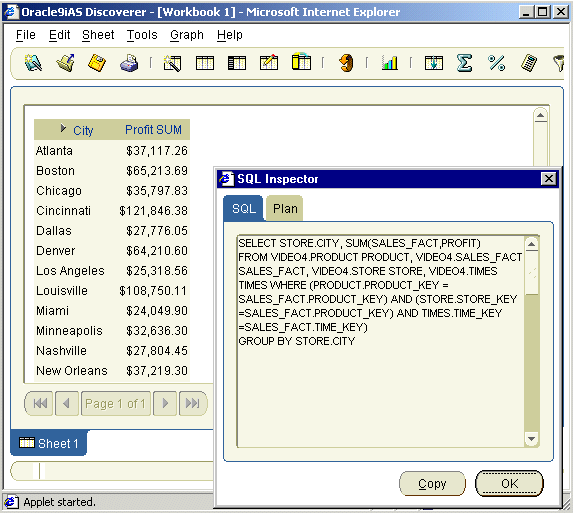Click the $121,846.38 profit value
Image resolution: width=573 pixels, height=513 pixels.
153,210
